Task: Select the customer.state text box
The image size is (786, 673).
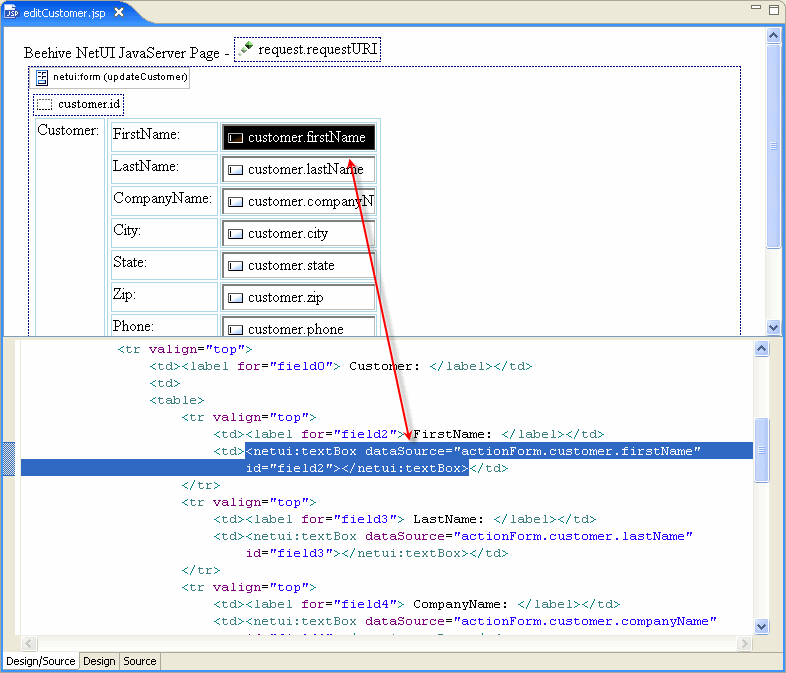Action: [x=298, y=266]
